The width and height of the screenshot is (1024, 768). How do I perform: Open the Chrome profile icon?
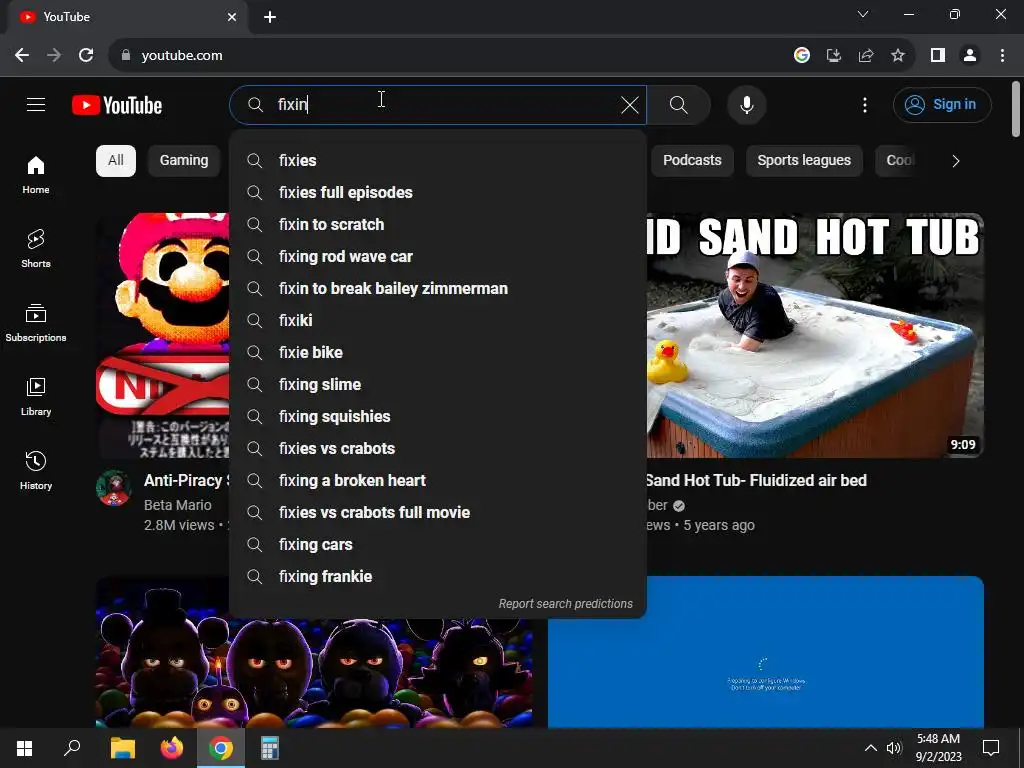[x=970, y=56]
